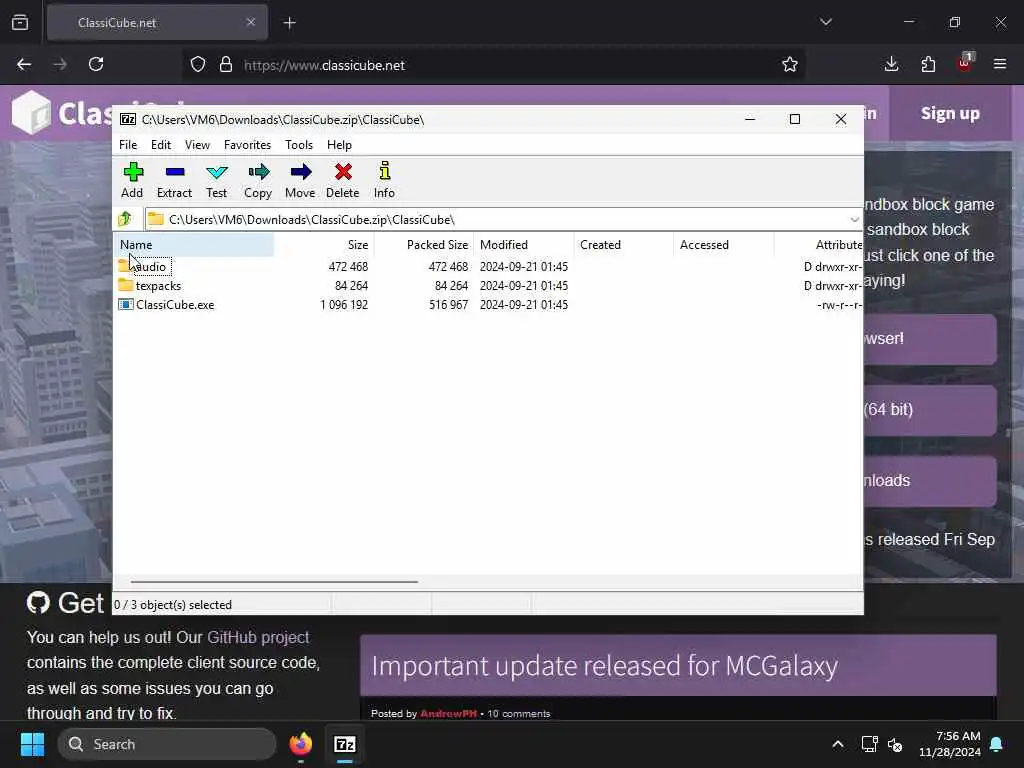Sort by the Size column header
The image size is (1024, 768).
click(324, 245)
